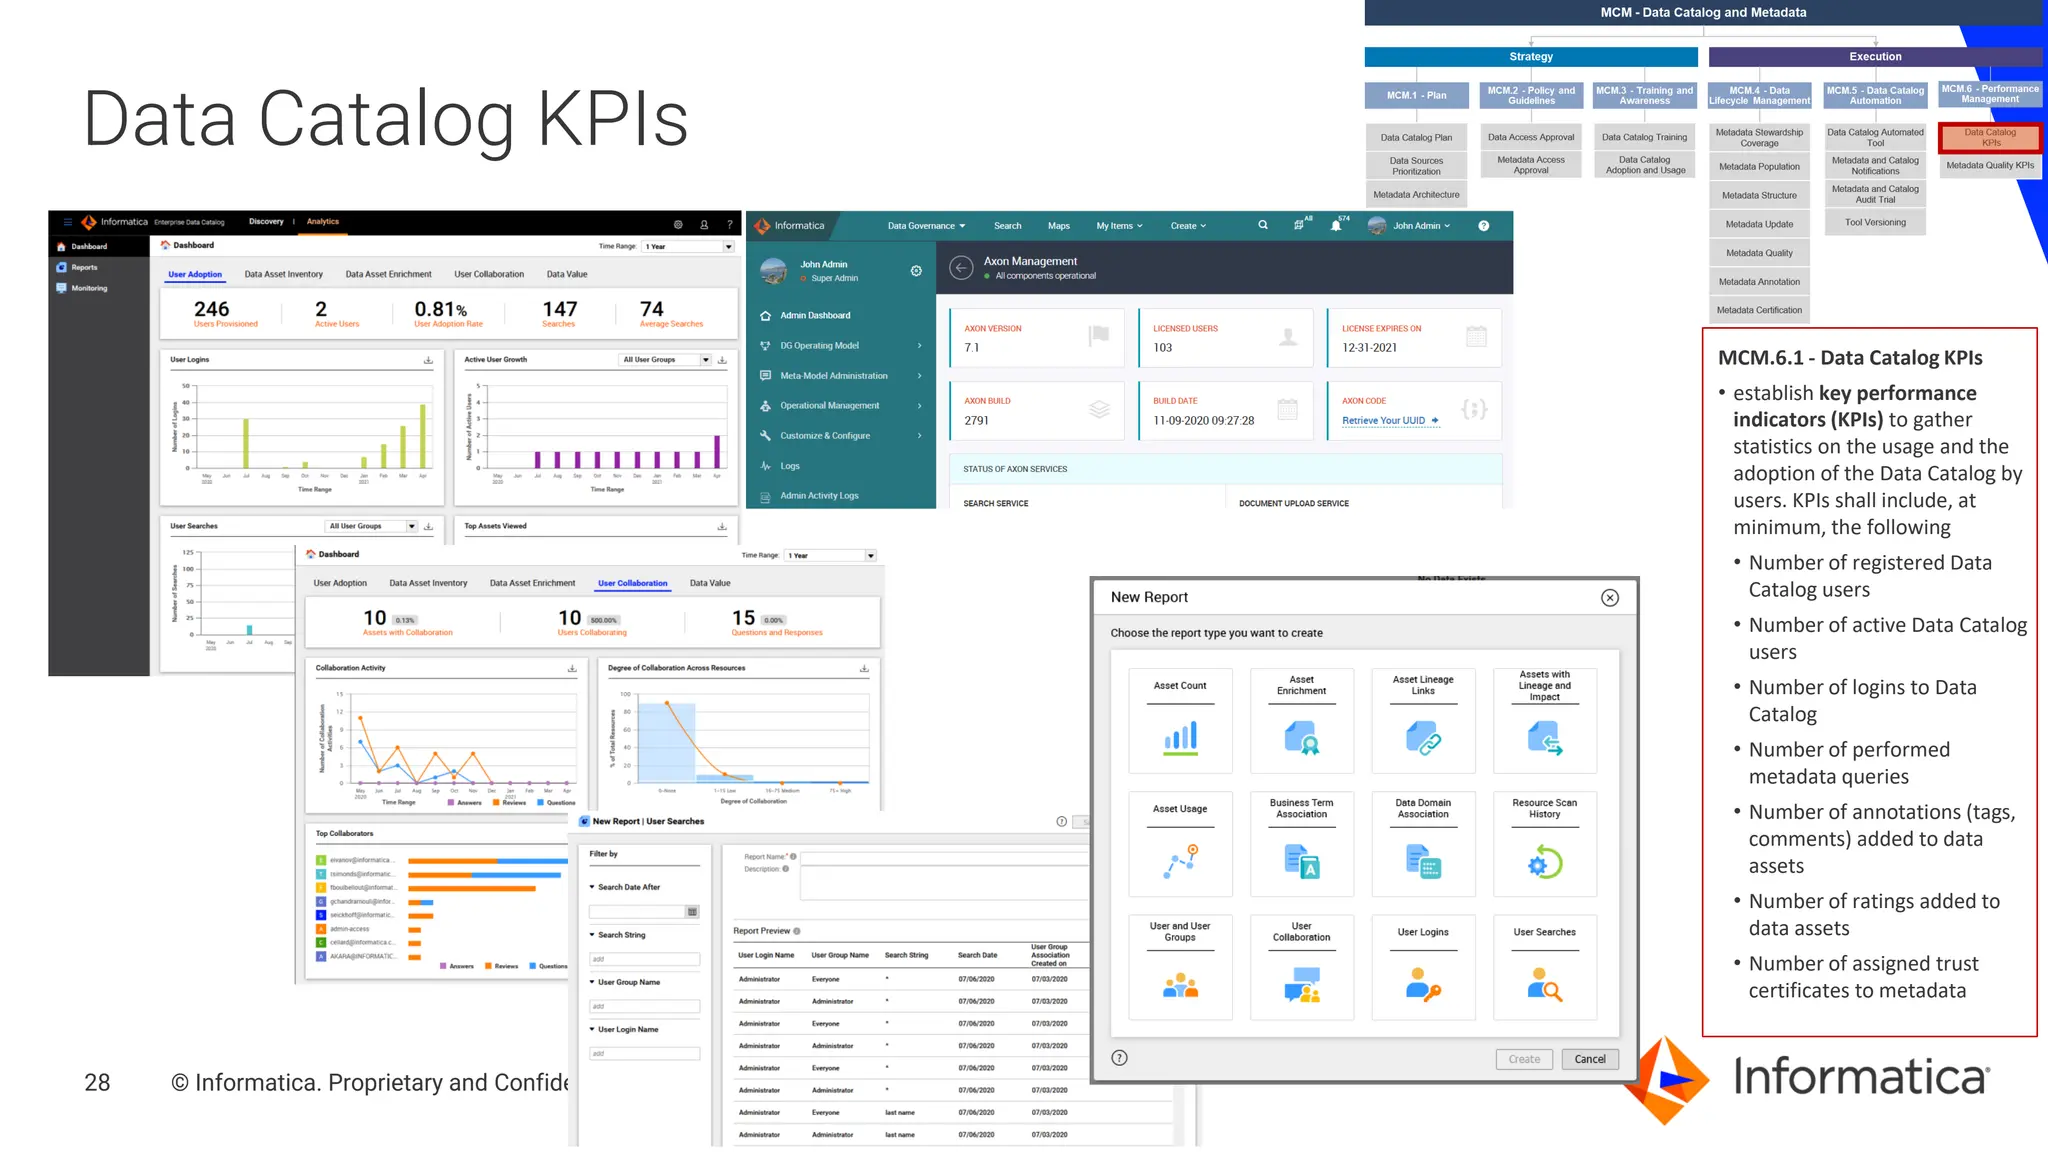Open Data Asset Enrichment tab on User Collaboration dashboard
This screenshot has height=1152, width=2048.
pyautogui.click(x=533, y=583)
